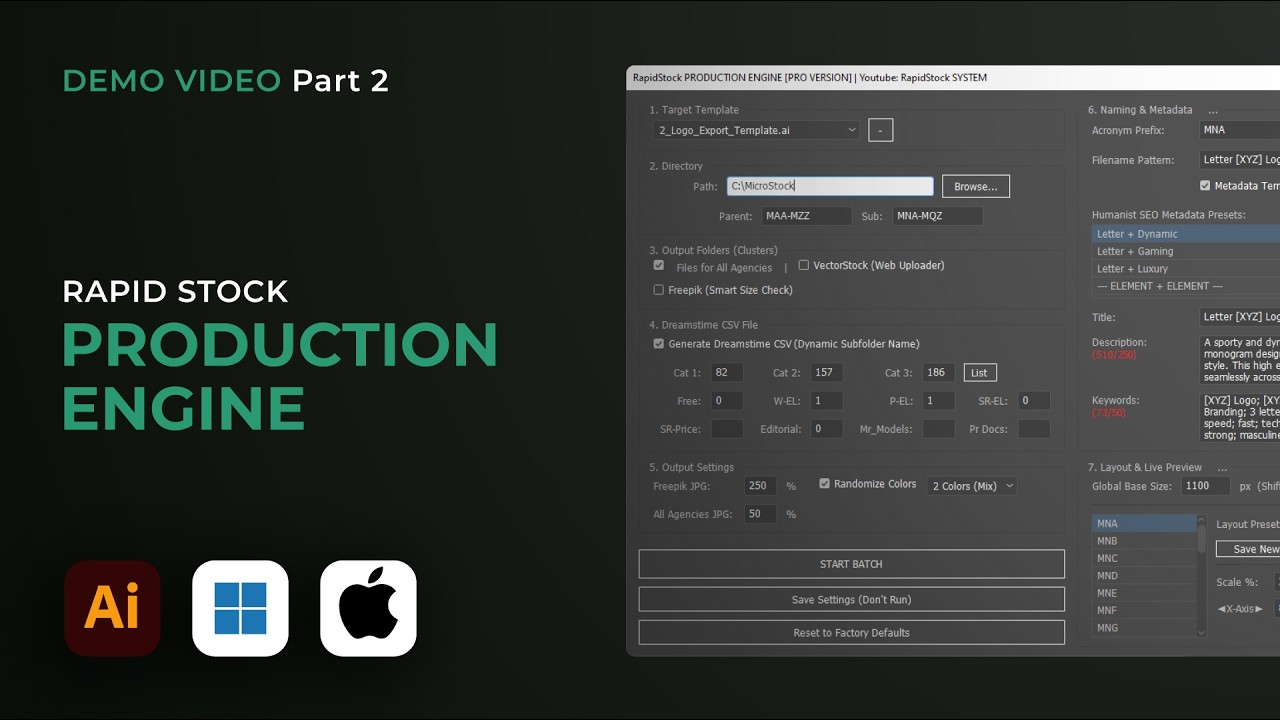Select MND in the acronym list

(x=1144, y=576)
